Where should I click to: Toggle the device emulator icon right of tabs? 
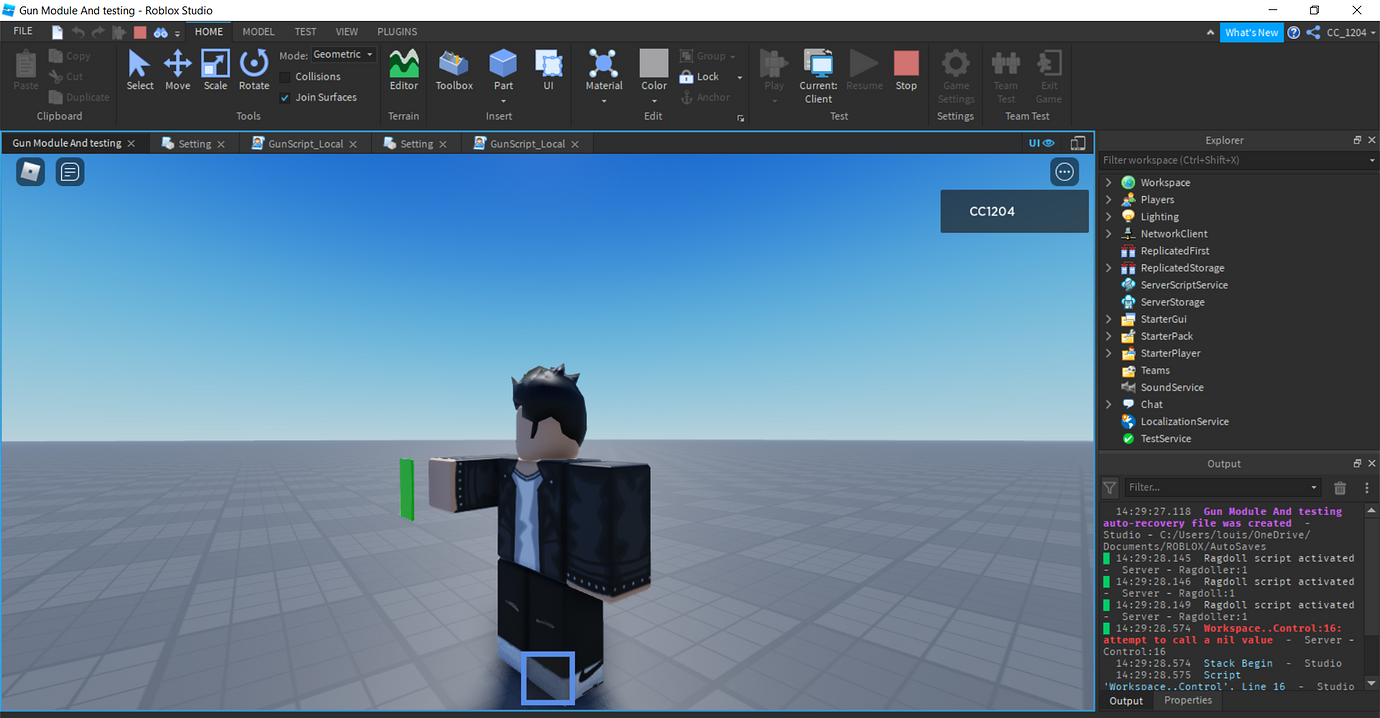1078,143
